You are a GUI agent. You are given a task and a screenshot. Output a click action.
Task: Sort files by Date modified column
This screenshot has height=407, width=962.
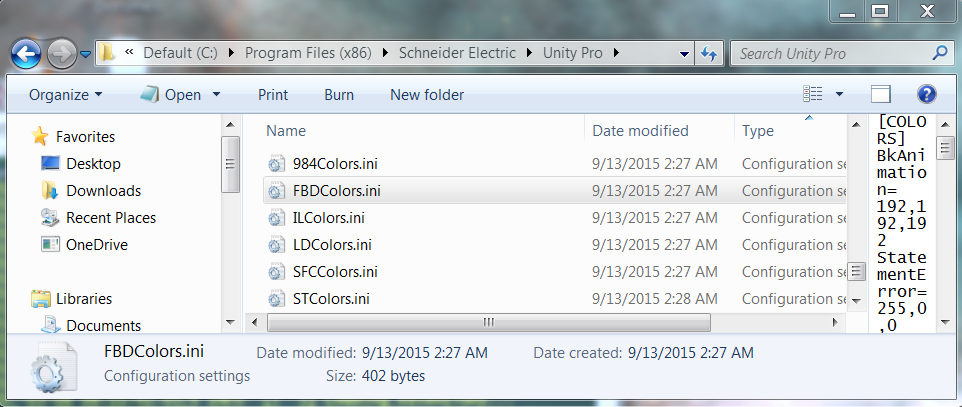tap(640, 131)
